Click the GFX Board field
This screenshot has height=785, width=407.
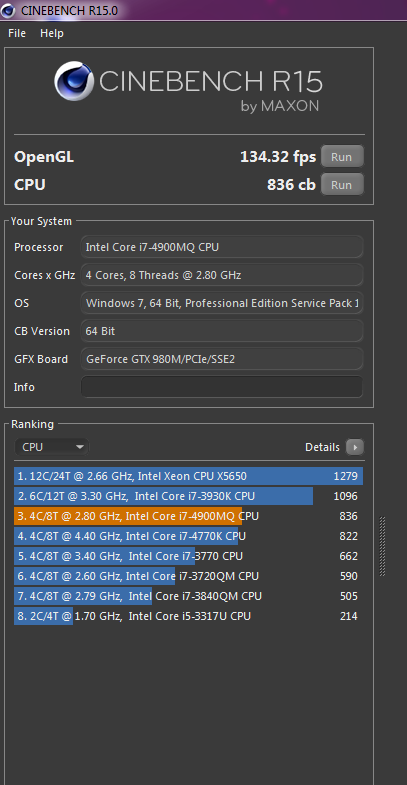pos(222,359)
